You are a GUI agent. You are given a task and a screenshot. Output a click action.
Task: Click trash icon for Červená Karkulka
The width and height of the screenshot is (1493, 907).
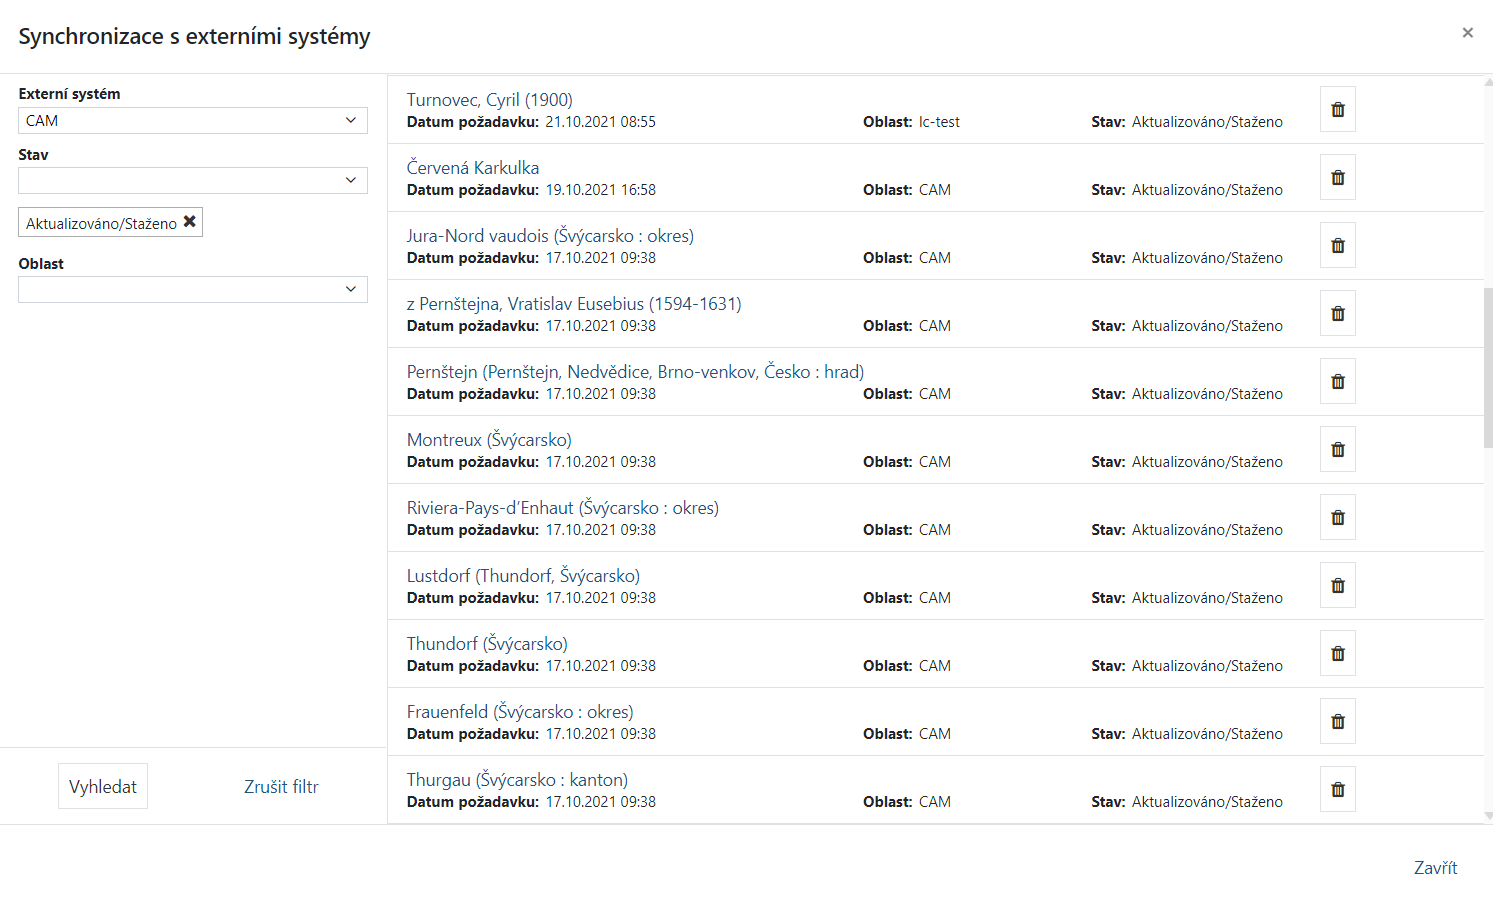1337,178
